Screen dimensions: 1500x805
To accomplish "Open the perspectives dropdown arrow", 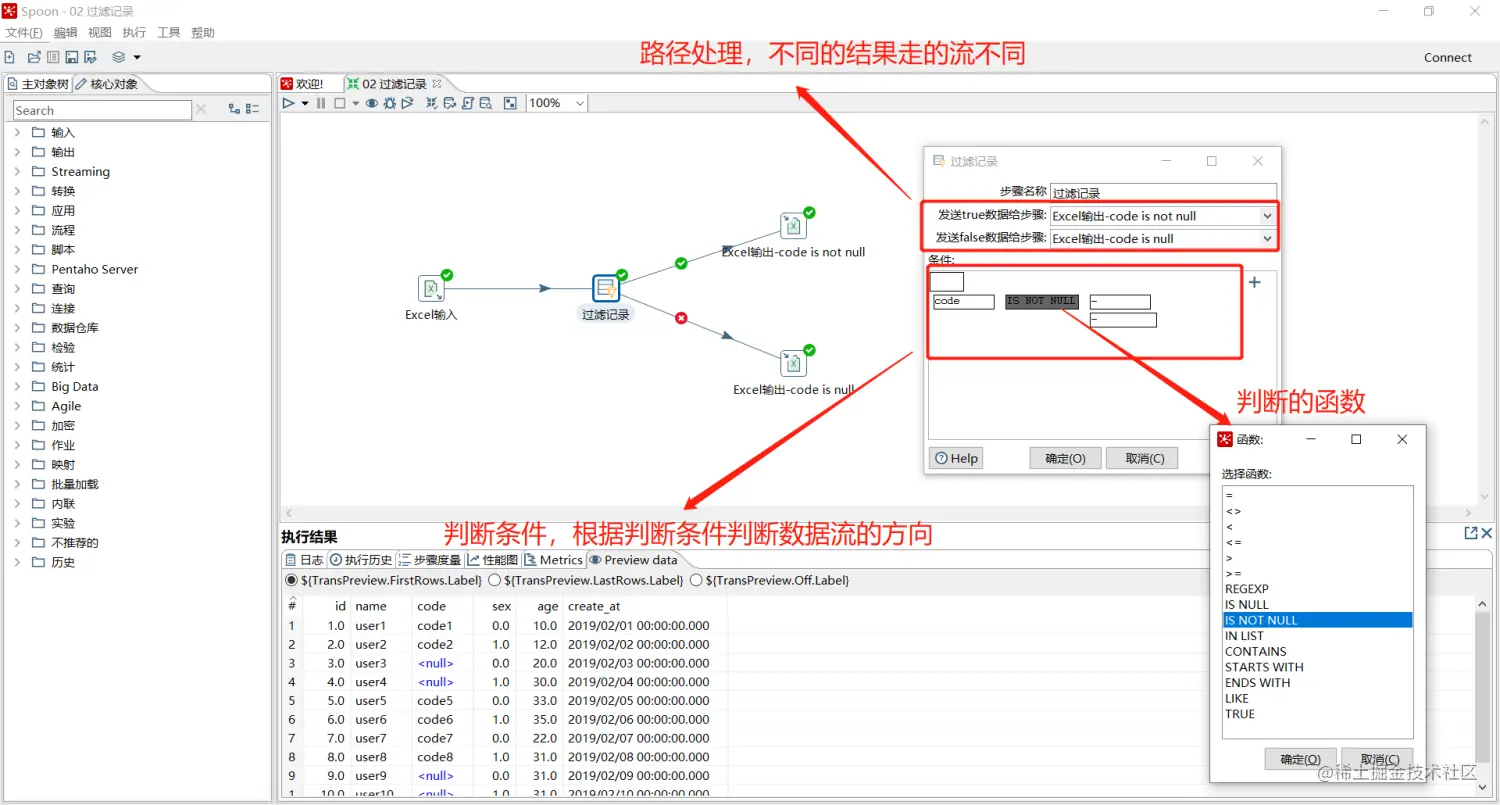I will point(137,57).
